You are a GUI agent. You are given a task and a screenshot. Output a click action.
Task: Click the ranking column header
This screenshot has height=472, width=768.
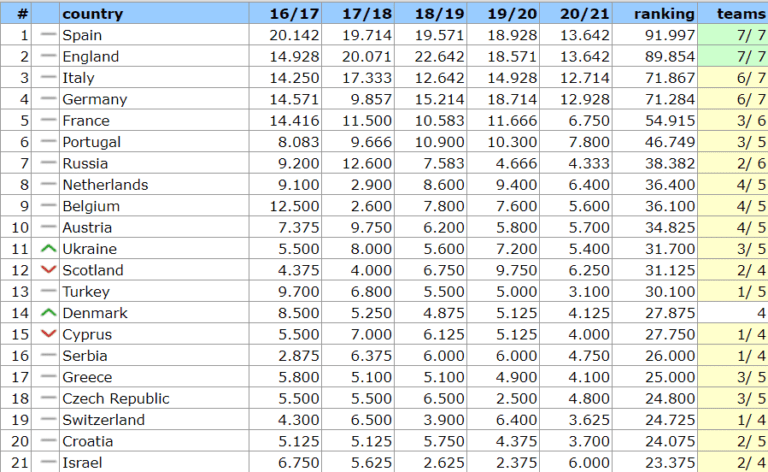pyautogui.click(x=664, y=14)
